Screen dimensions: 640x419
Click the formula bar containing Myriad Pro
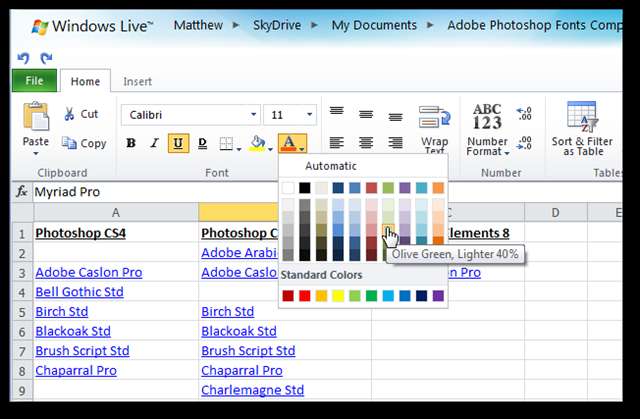[x=300, y=191]
